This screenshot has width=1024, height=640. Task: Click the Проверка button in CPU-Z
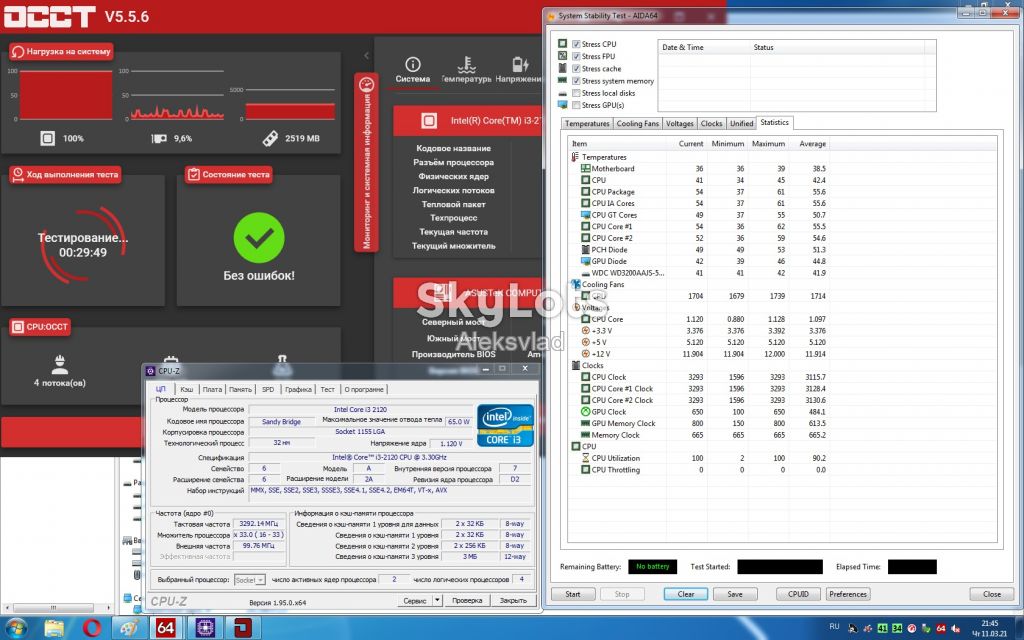click(467, 600)
